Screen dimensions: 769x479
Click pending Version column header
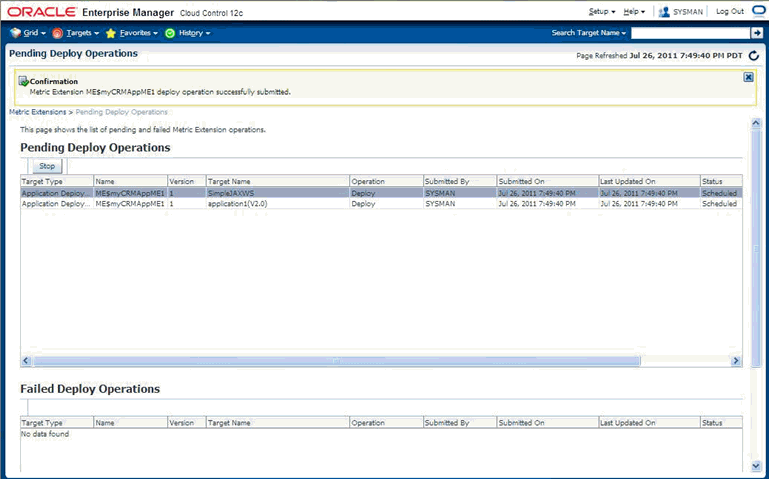(x=186, y=181)
